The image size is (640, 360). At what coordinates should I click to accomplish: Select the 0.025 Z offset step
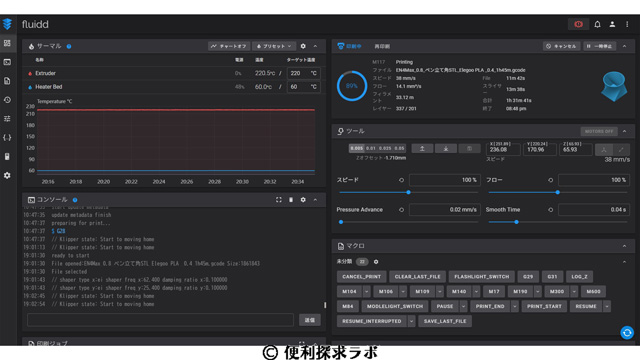[385, 148]
